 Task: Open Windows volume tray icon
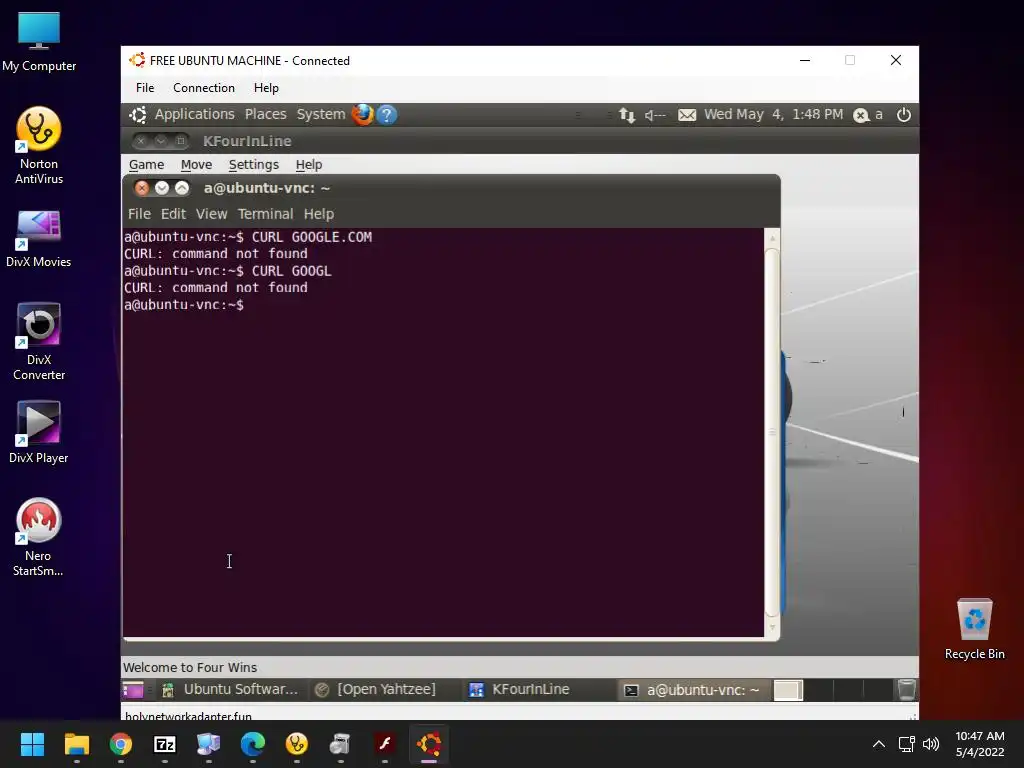coord(931,744)
